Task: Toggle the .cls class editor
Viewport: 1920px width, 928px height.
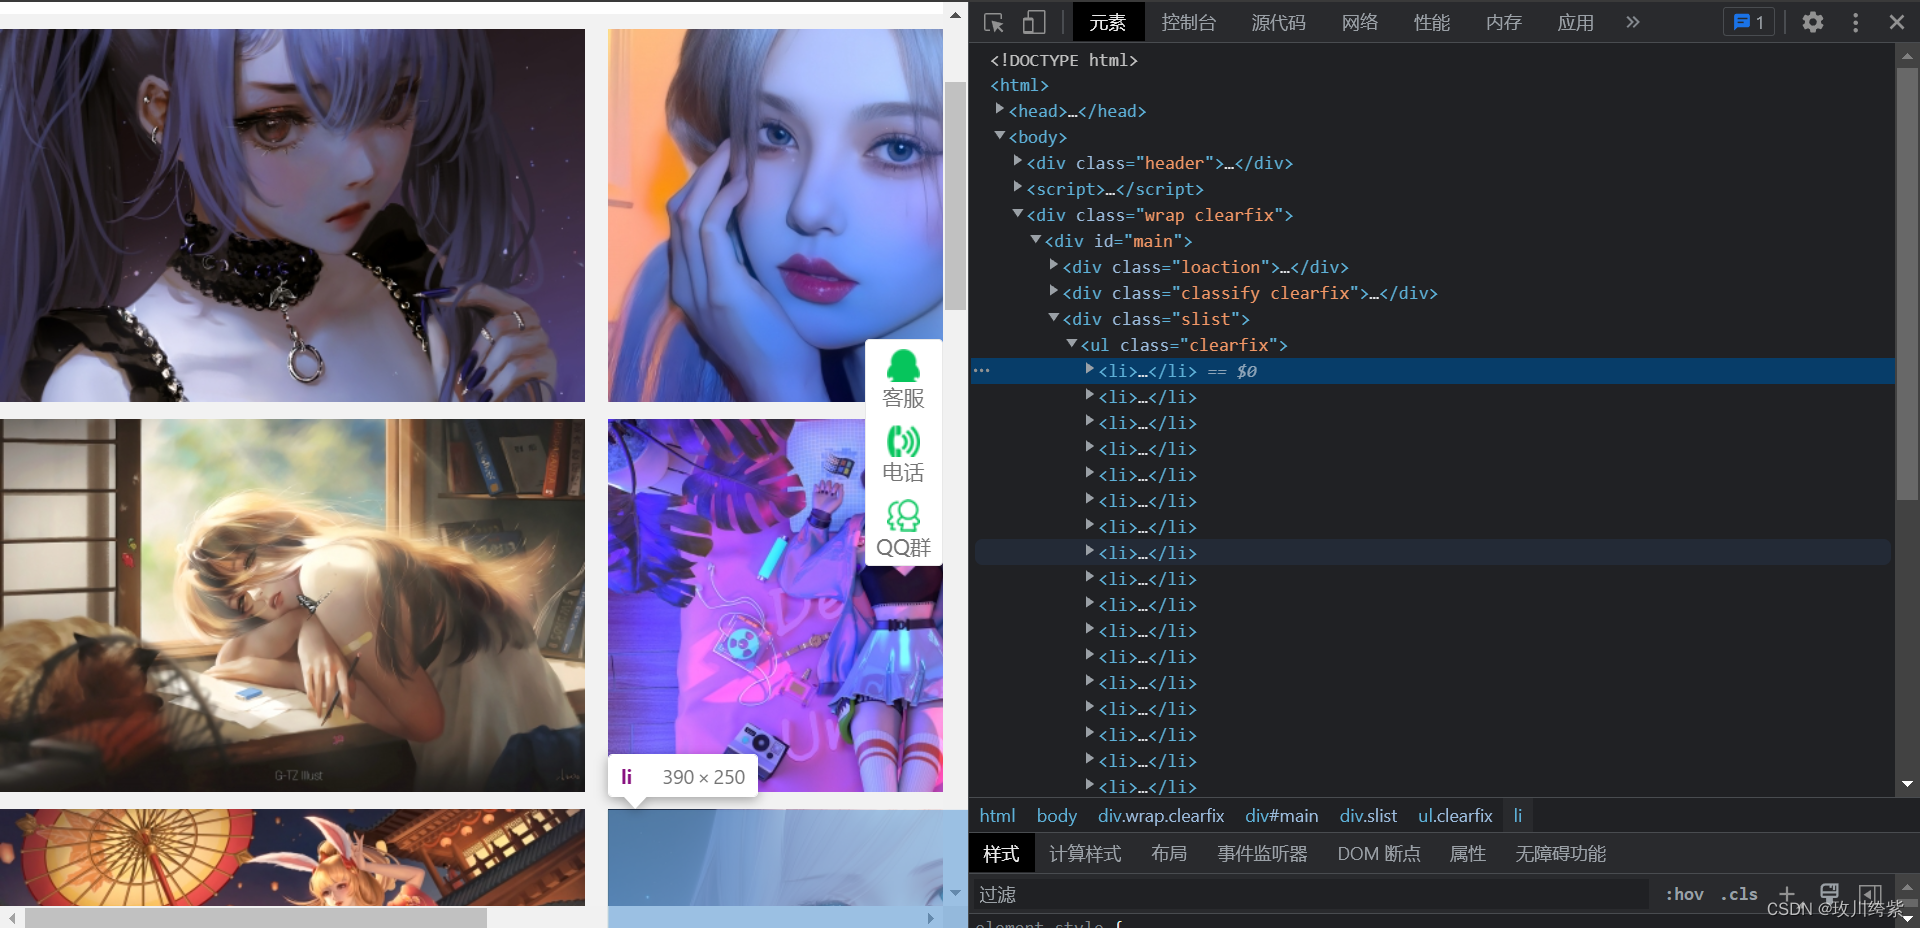Action: point(1739,894)
